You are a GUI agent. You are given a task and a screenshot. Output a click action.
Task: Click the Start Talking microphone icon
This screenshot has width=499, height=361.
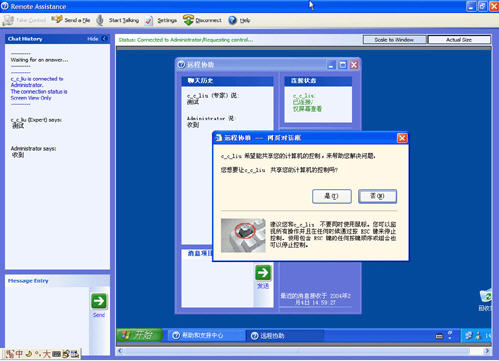click(100, 20)
